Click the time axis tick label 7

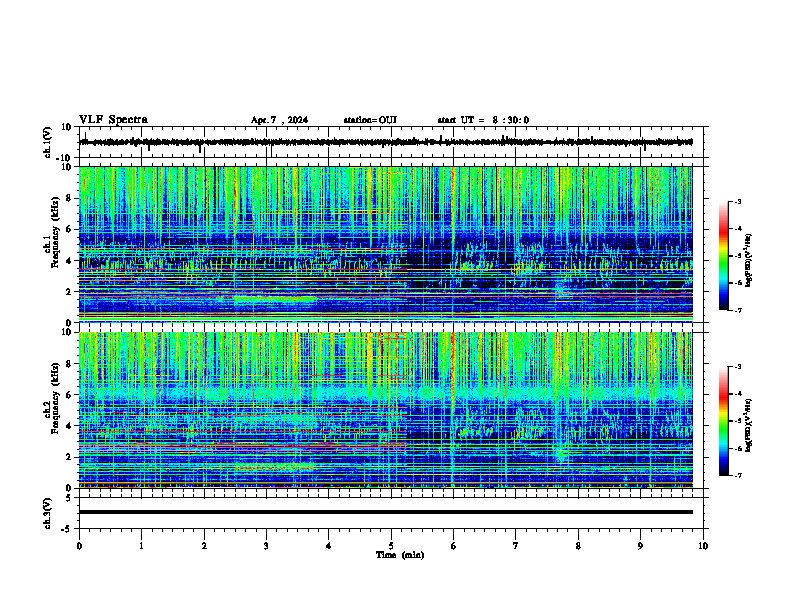[x=516, y=546]
